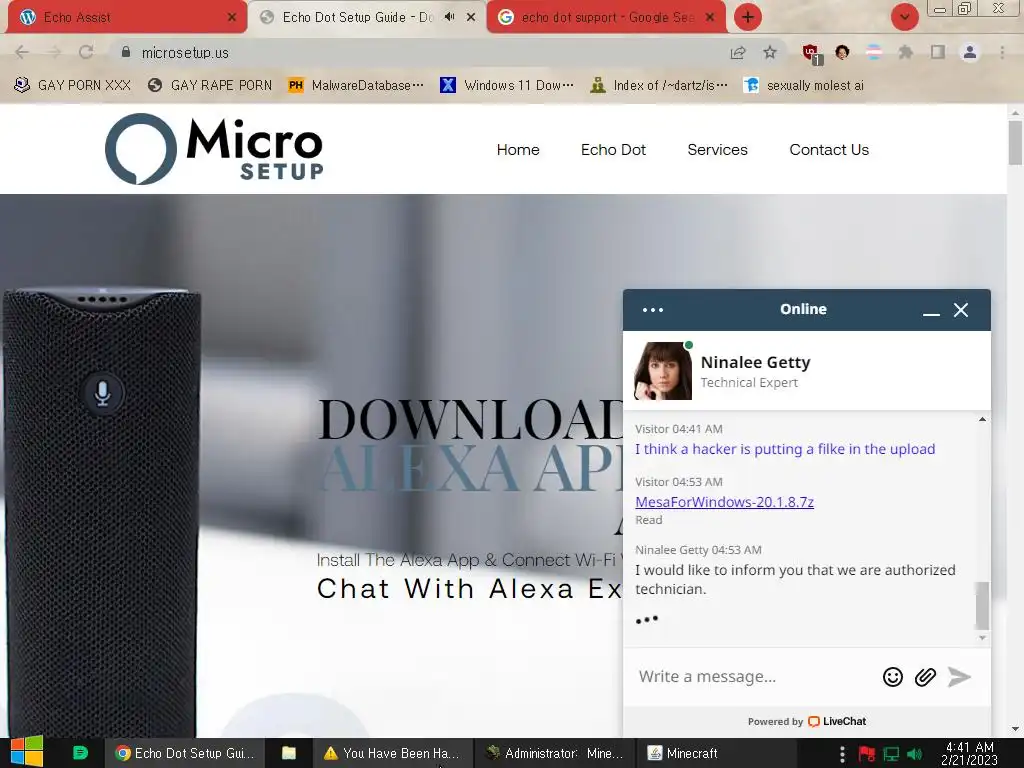This screenshot has width=1024, height=768.
Task: Open a new browser tab with plus button
Action: (x=748, y=17)
